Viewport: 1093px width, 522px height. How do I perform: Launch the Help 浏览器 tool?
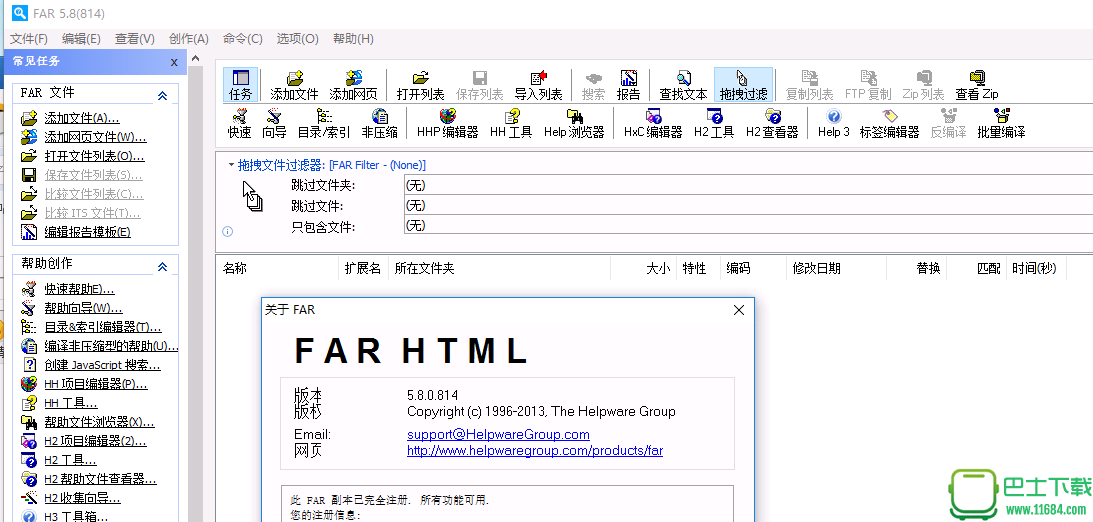pos(574,123)
